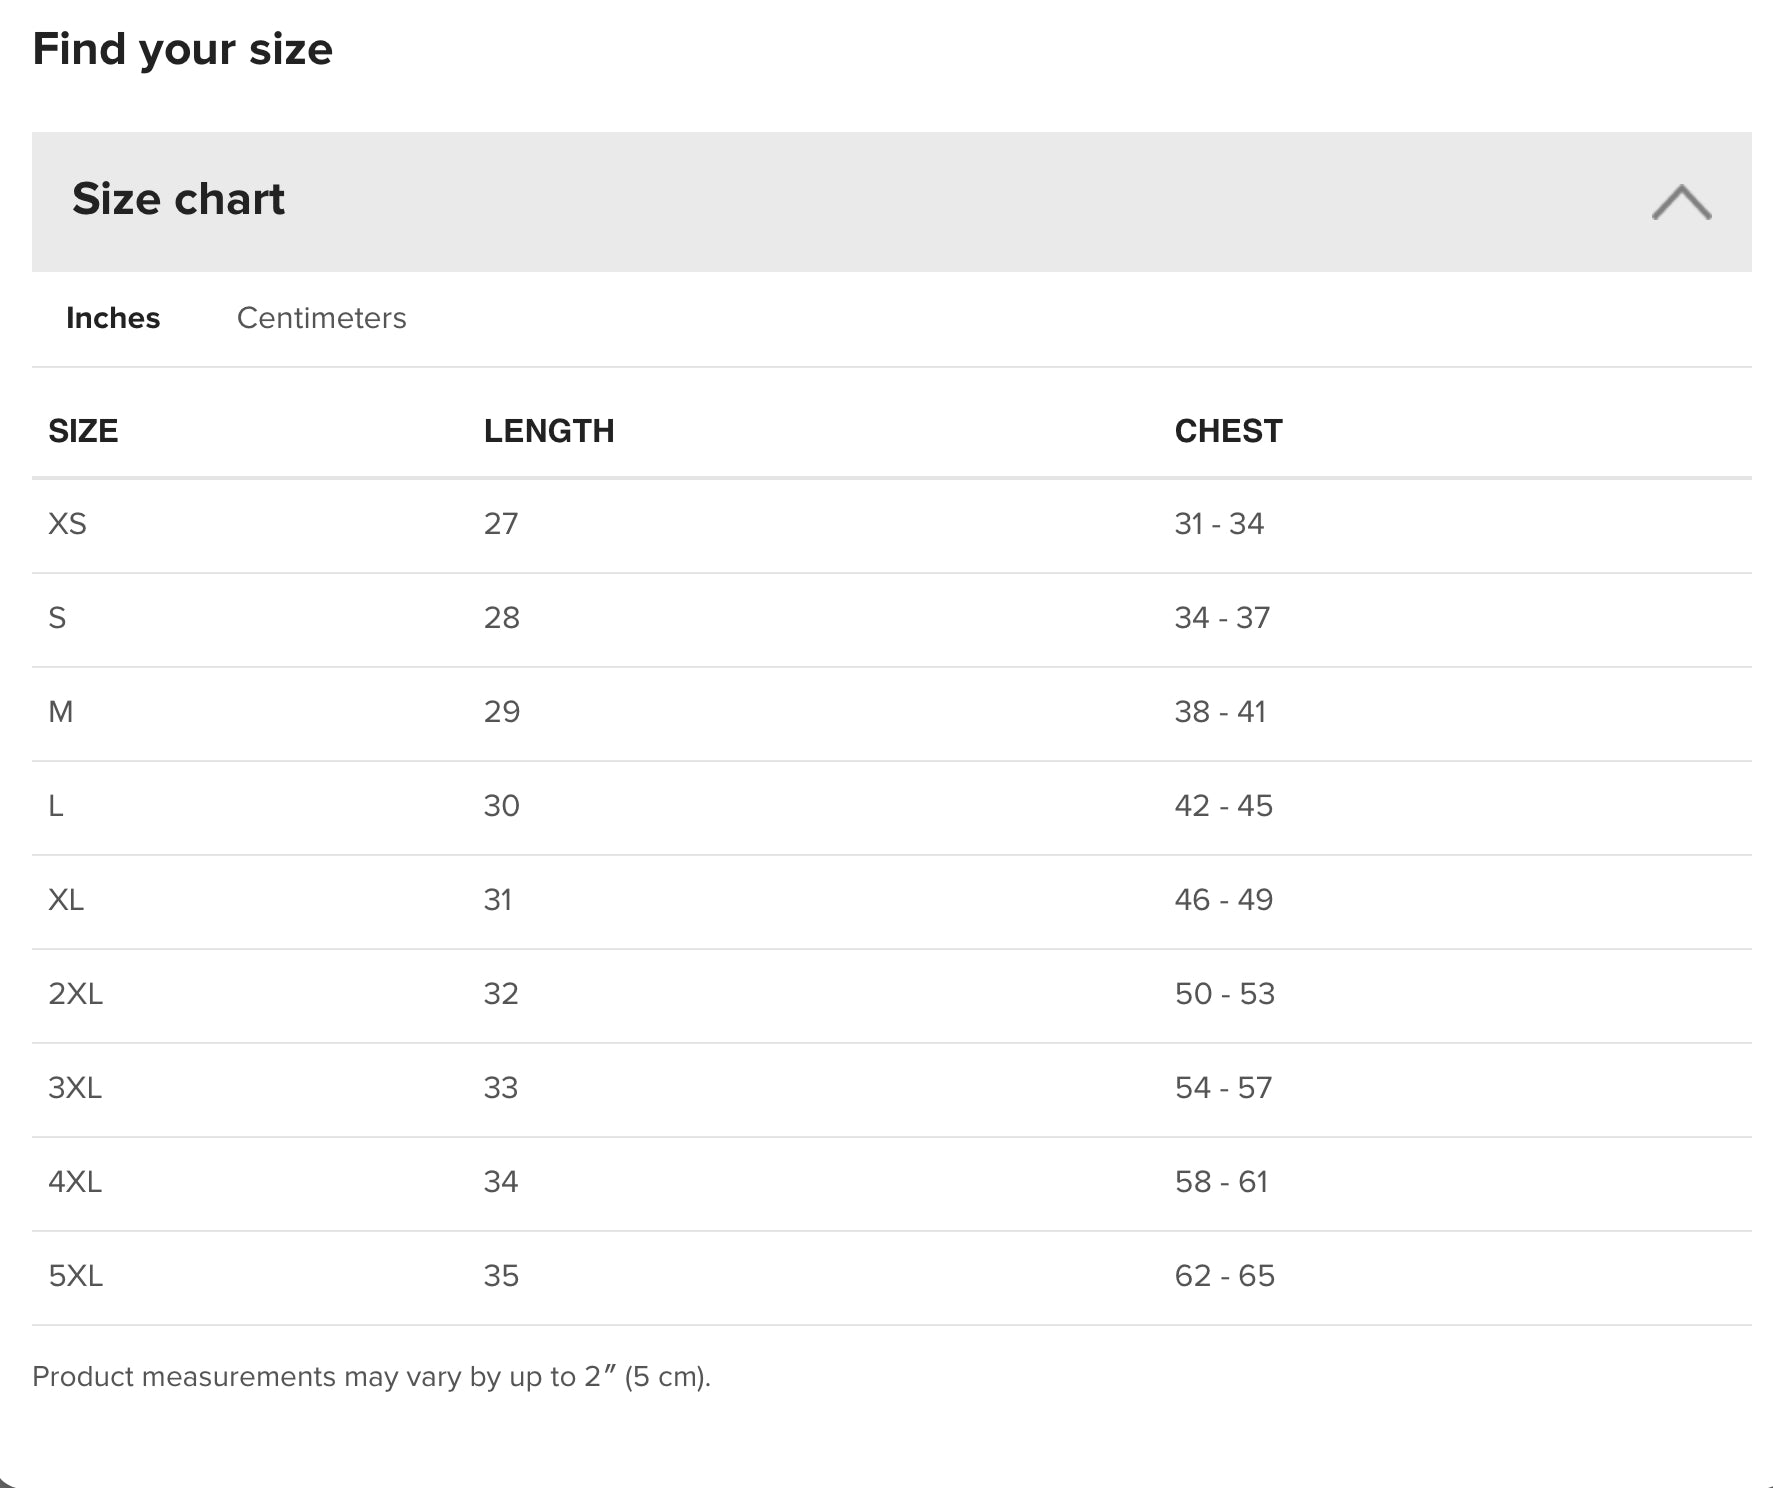
Task: Click the 5XL size row label
Action: 75,1276
